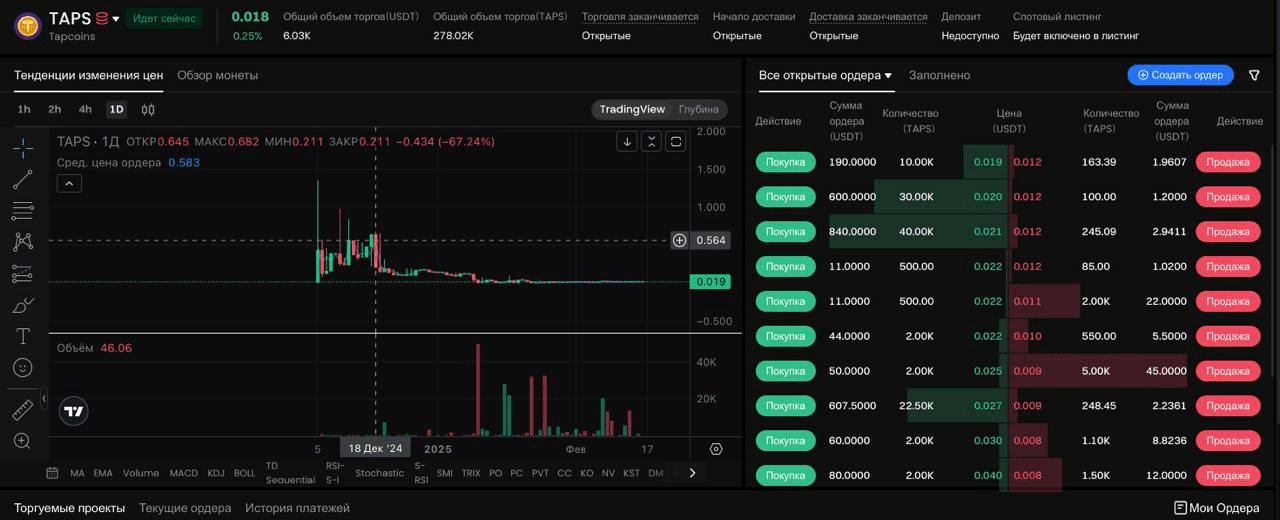Collapse the chart legend with chevron

69,183
